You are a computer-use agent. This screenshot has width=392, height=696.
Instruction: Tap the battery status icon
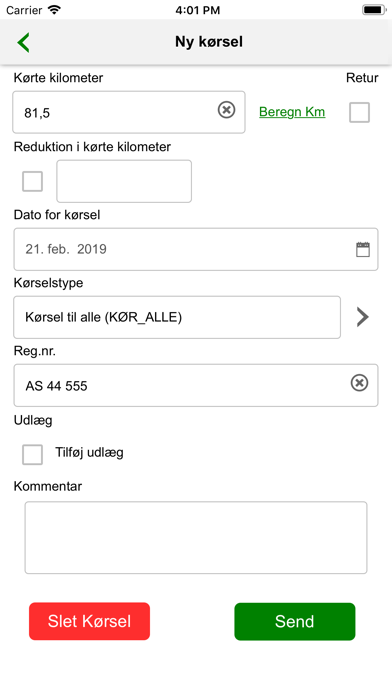pos(373,10)
